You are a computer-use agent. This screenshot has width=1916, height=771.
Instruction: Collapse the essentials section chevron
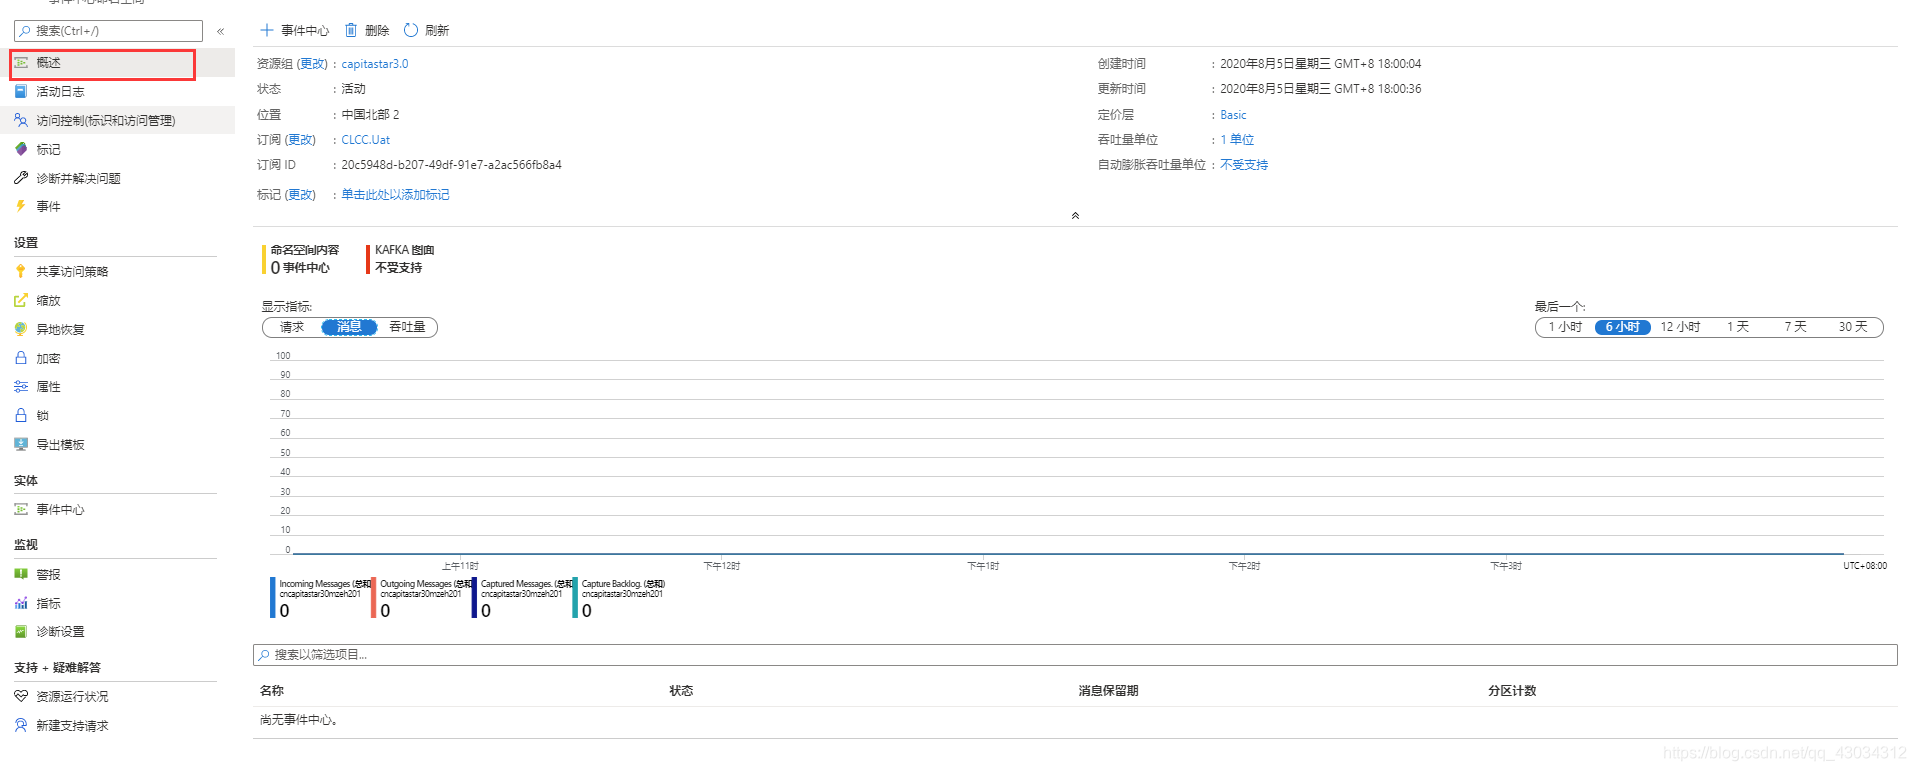pyautogui.click(x=1075, y=215)
